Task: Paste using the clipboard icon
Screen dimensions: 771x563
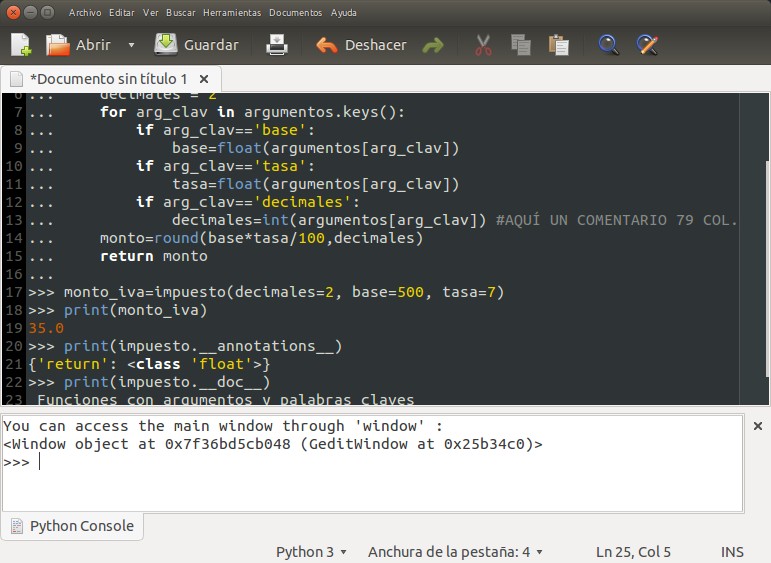Action: click(558, 45)
